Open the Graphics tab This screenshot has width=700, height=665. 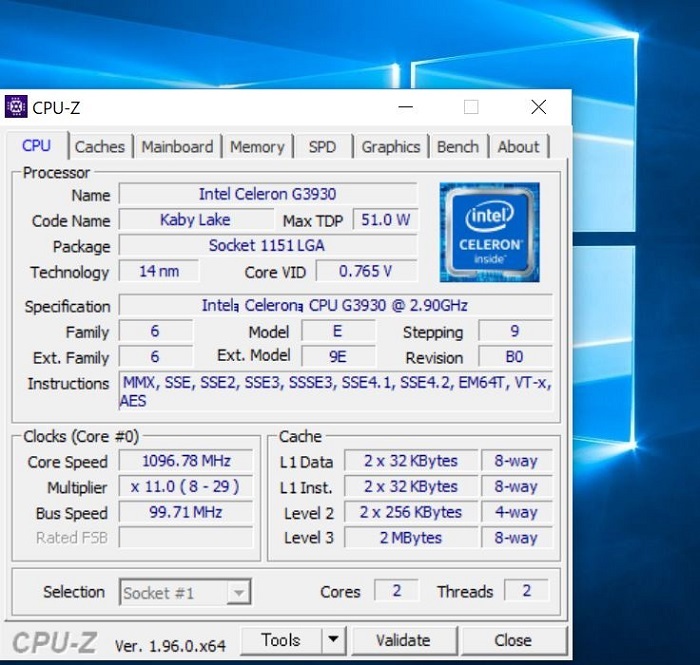click(391, 147)
